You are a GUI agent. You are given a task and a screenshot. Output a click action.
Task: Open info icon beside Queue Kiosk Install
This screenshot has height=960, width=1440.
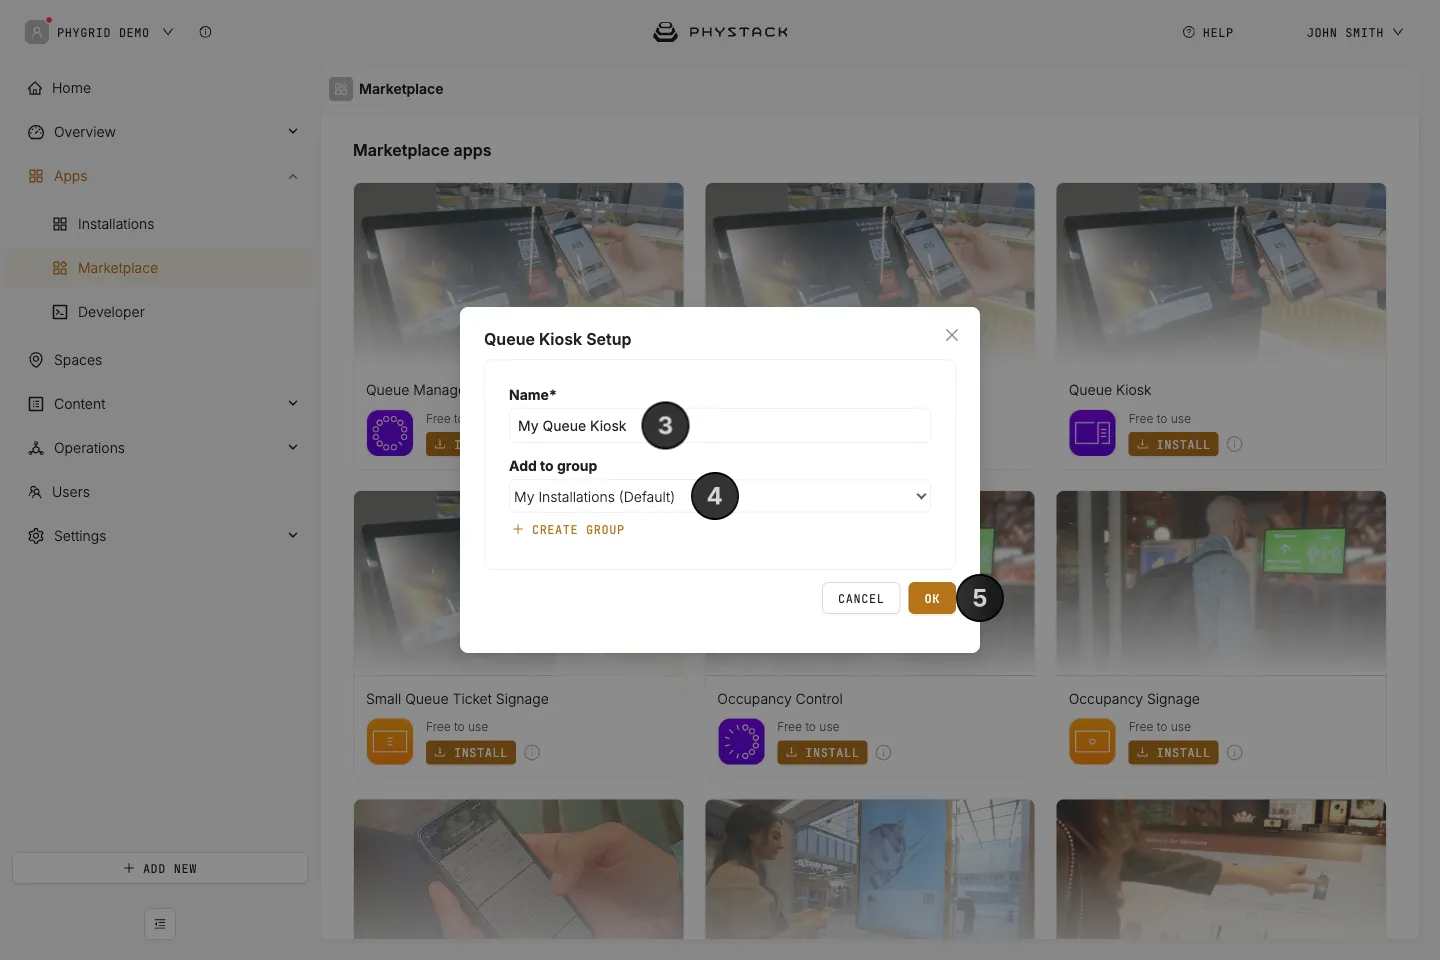point(1235,444)
